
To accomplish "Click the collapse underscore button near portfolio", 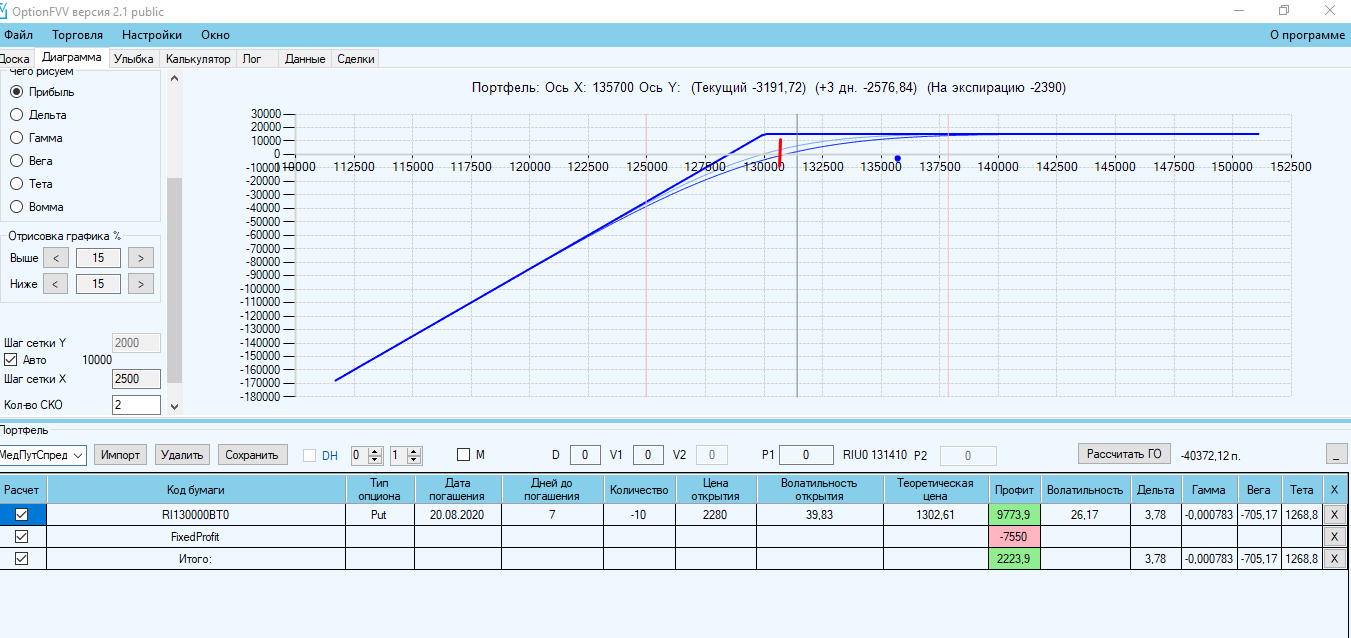I will [1336, 454].
